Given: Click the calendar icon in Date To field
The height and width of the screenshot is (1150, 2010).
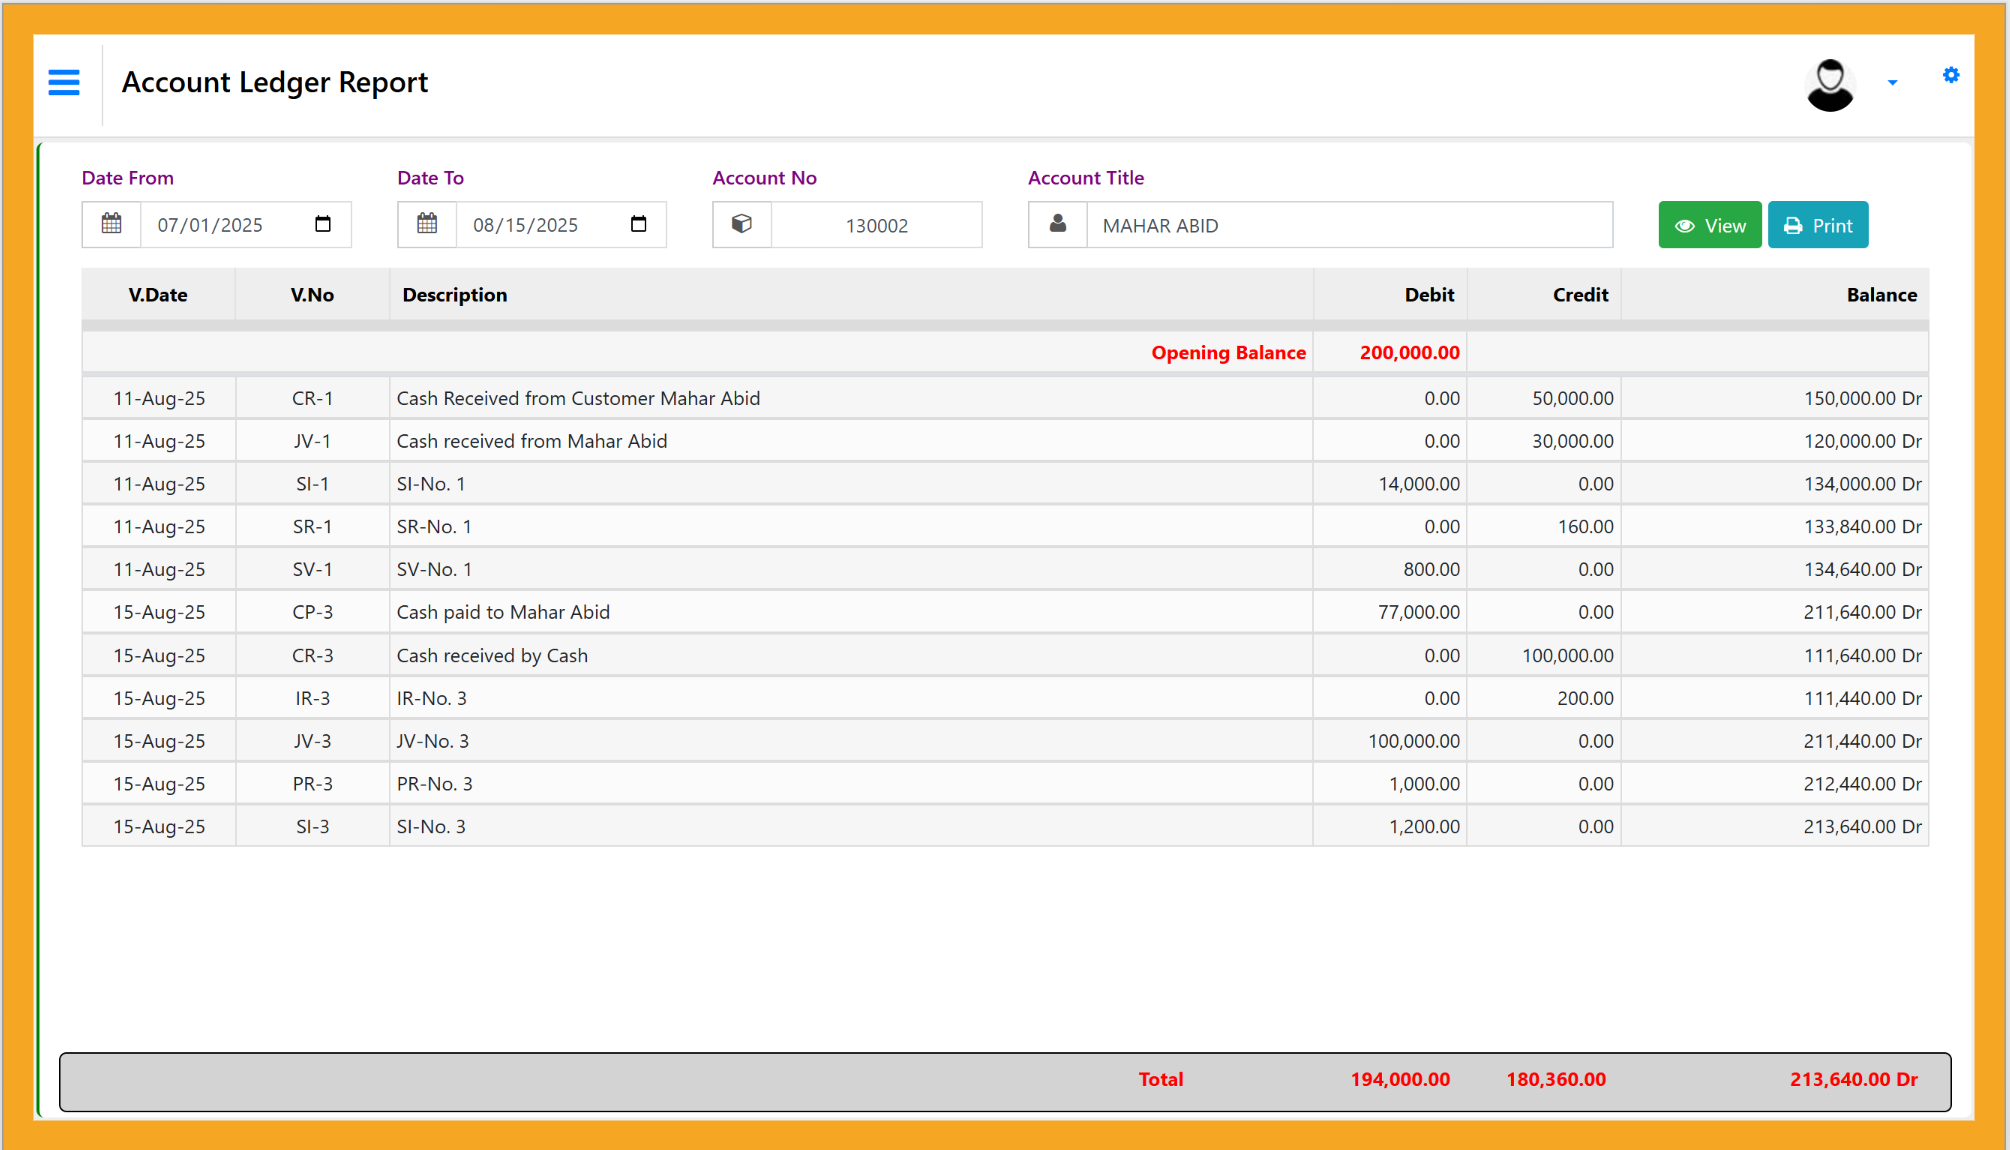Looking at the screenshot, I should click(427, 224).
